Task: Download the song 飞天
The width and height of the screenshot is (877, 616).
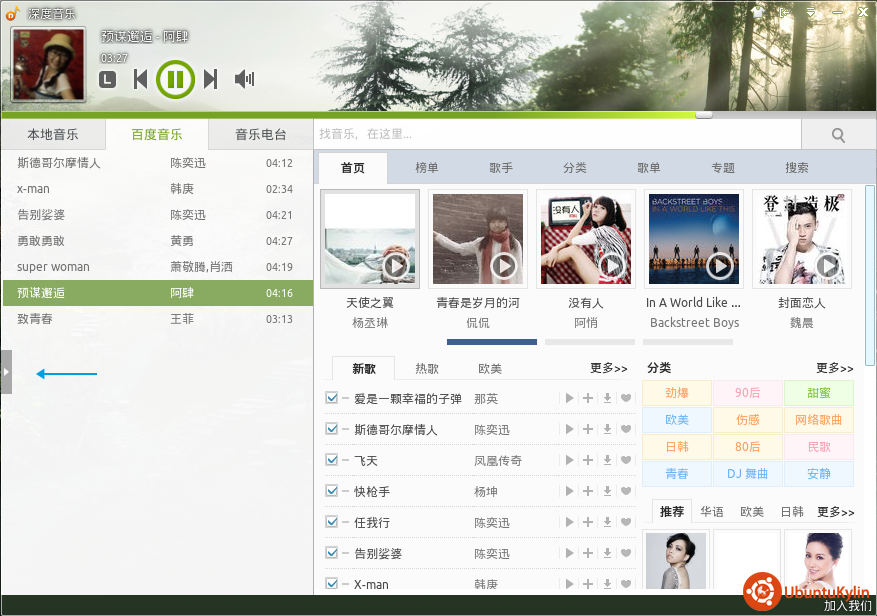Action: [x=607, y=460]
